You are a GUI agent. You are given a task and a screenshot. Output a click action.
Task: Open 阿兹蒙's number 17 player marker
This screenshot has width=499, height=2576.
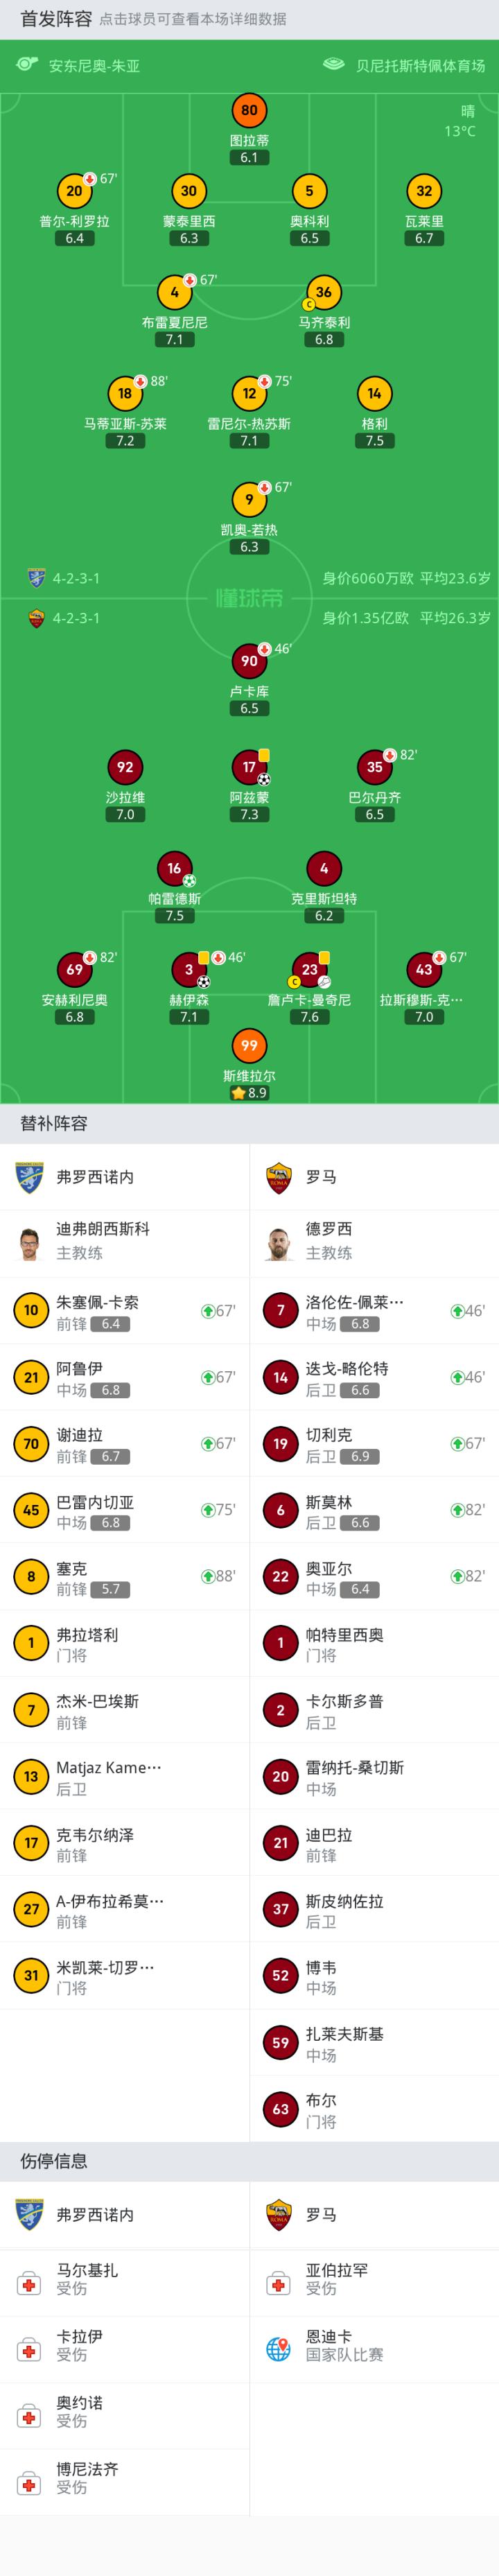(249, 768)
